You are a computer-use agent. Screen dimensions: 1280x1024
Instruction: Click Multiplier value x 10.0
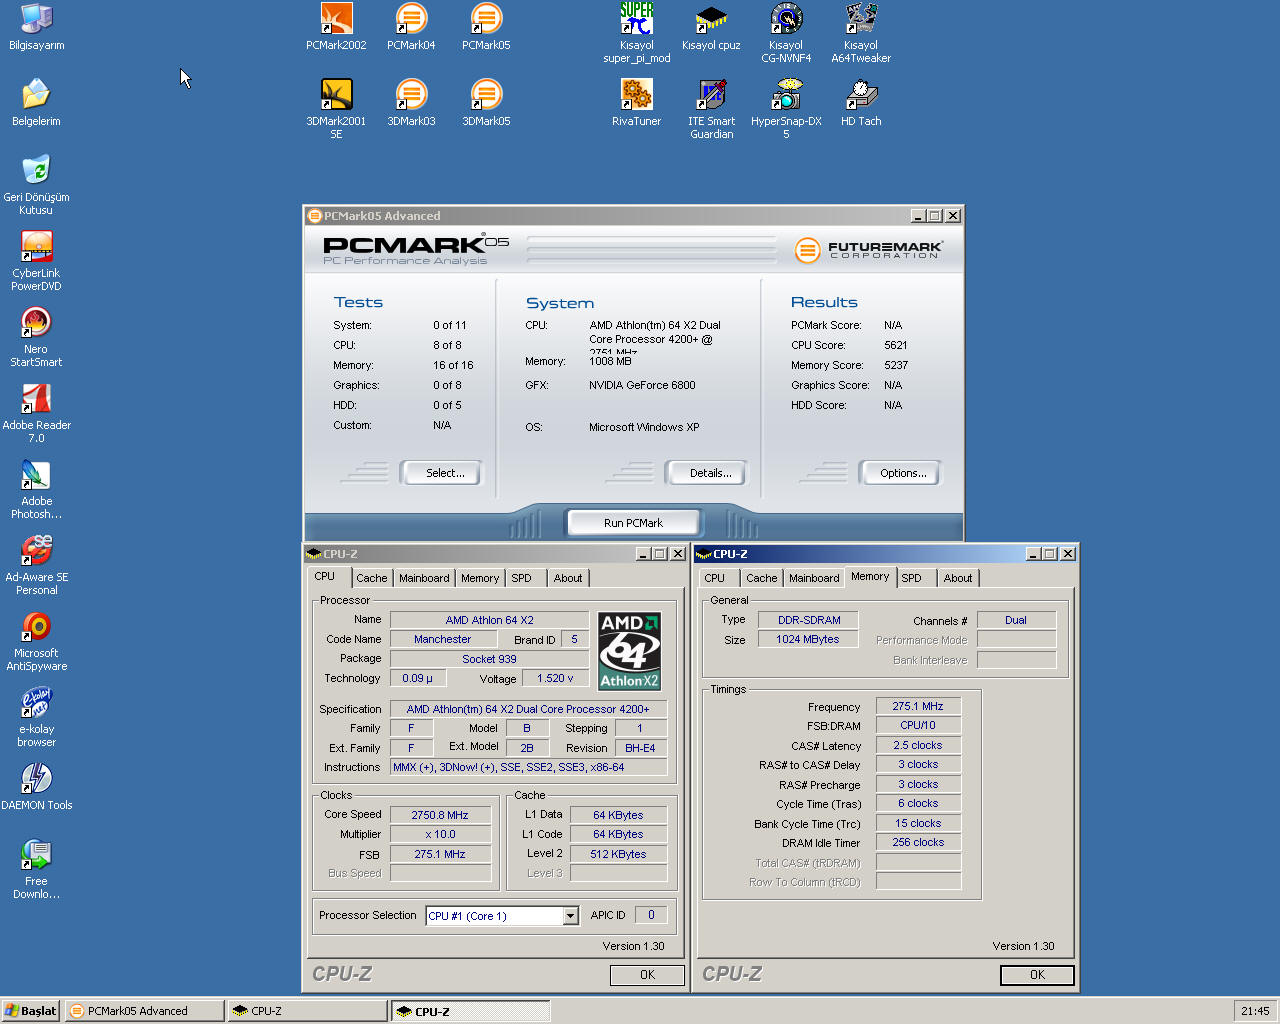440,834
